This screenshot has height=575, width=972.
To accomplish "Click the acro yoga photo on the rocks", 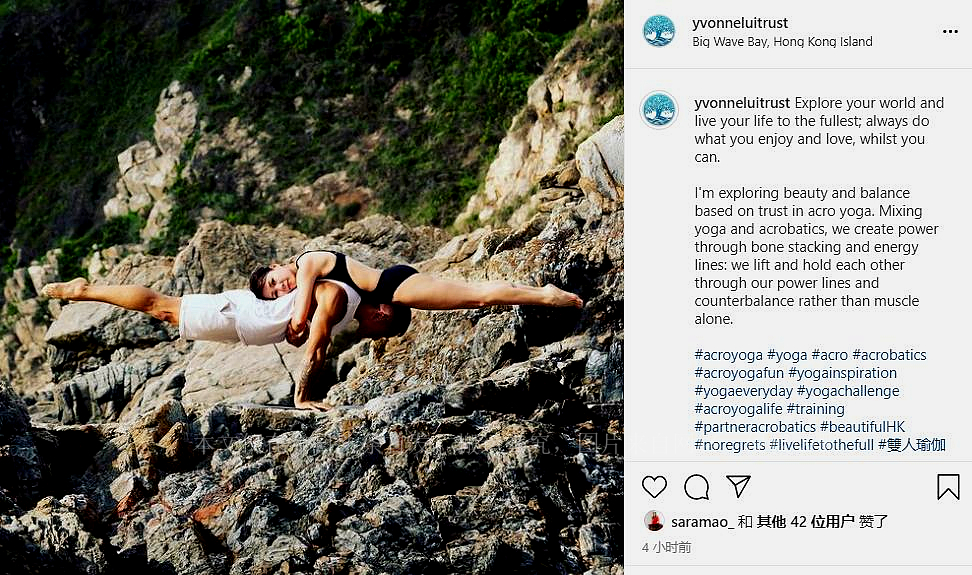I will pos(312,288).
